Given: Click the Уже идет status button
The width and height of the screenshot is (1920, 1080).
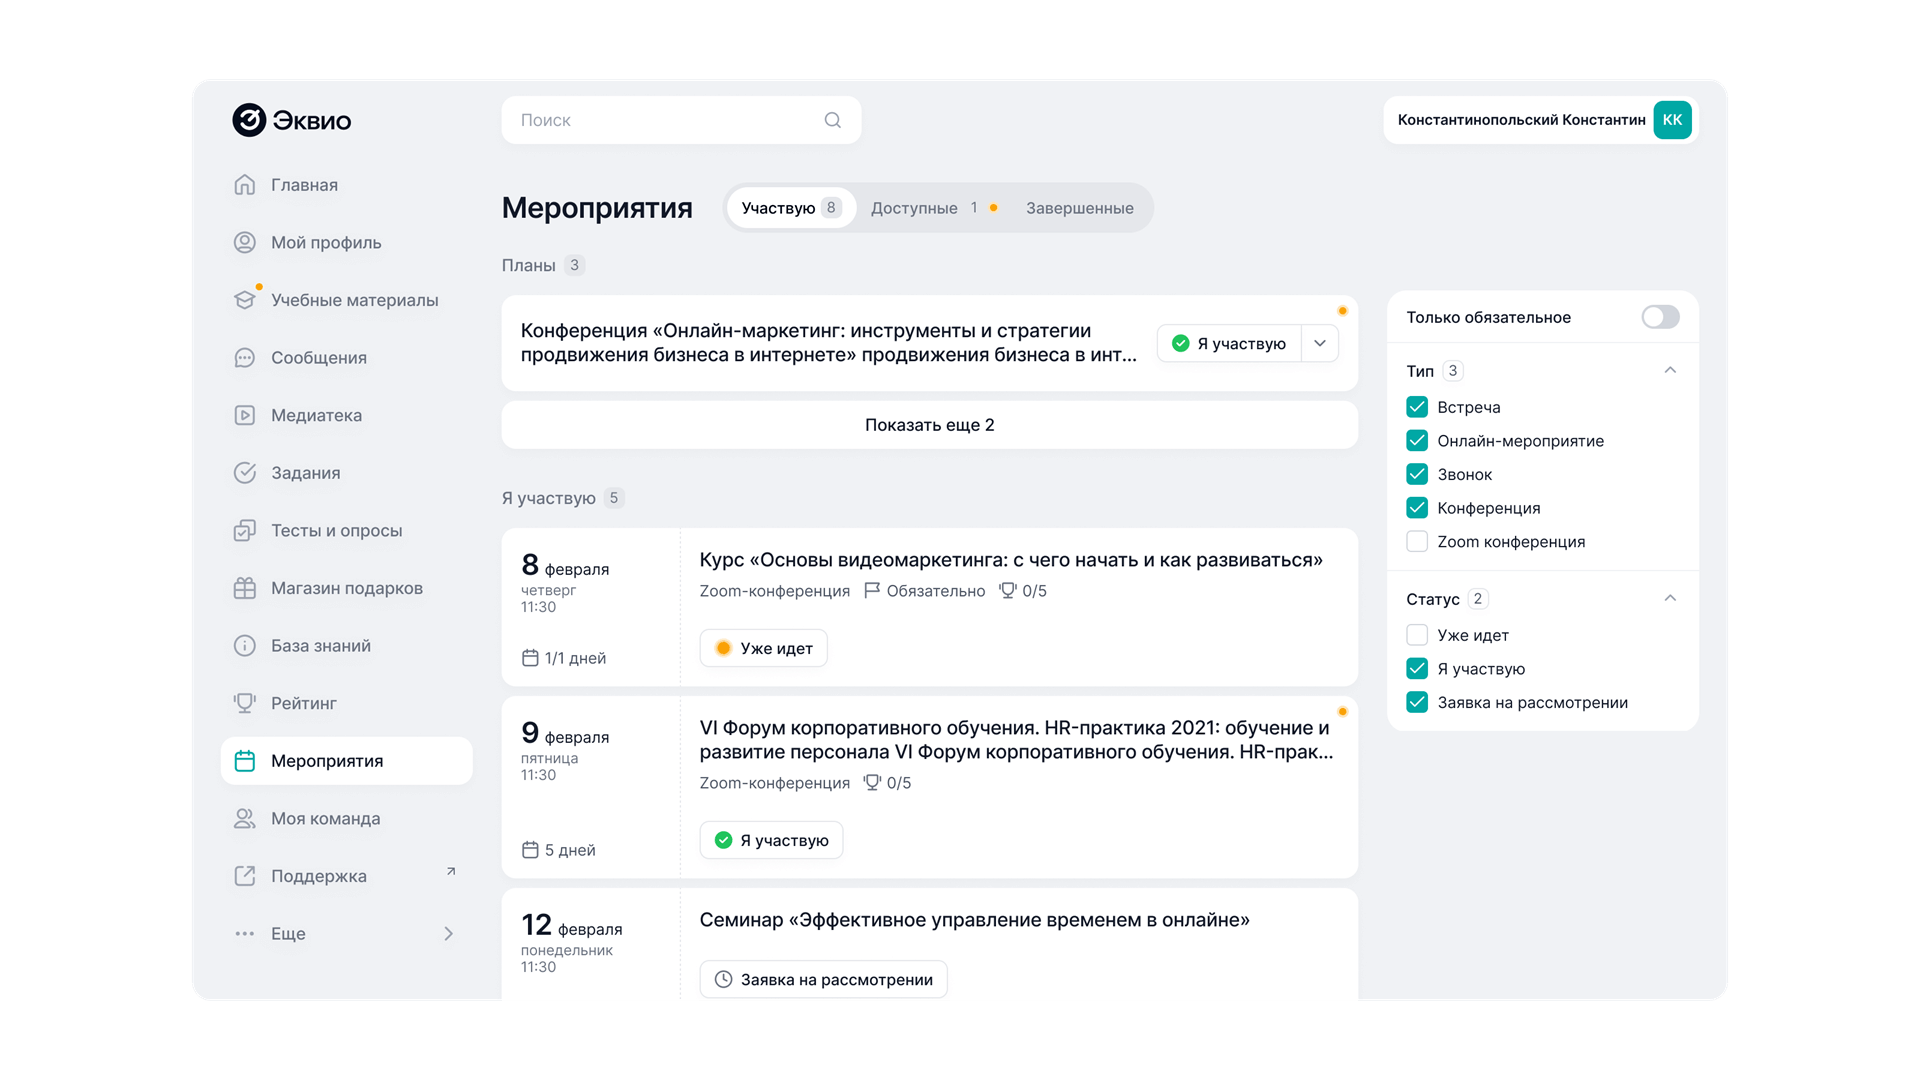Looking at the screenshot, I should tap(764, 648).
